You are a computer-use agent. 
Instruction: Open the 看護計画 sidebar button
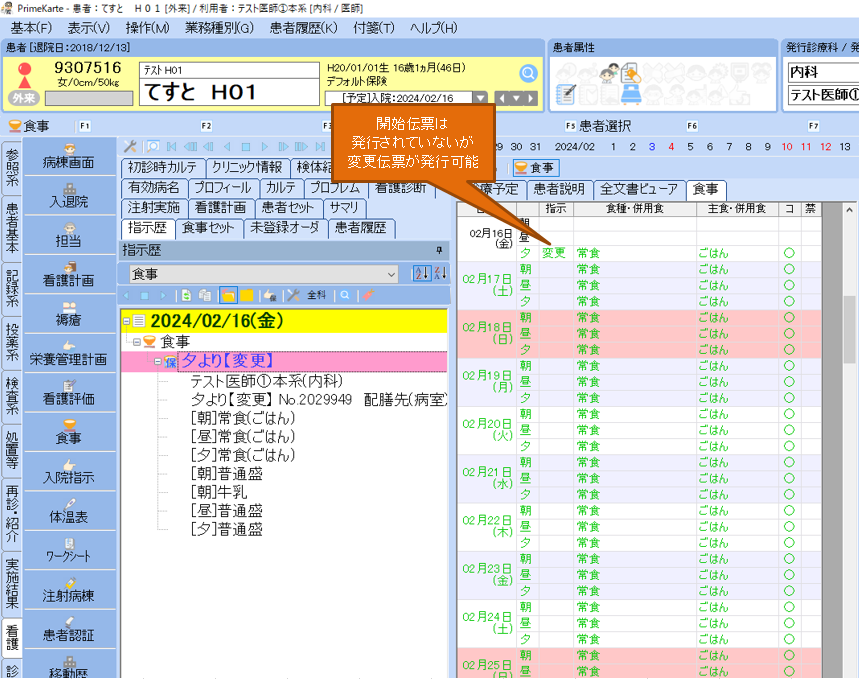(69, 275)
